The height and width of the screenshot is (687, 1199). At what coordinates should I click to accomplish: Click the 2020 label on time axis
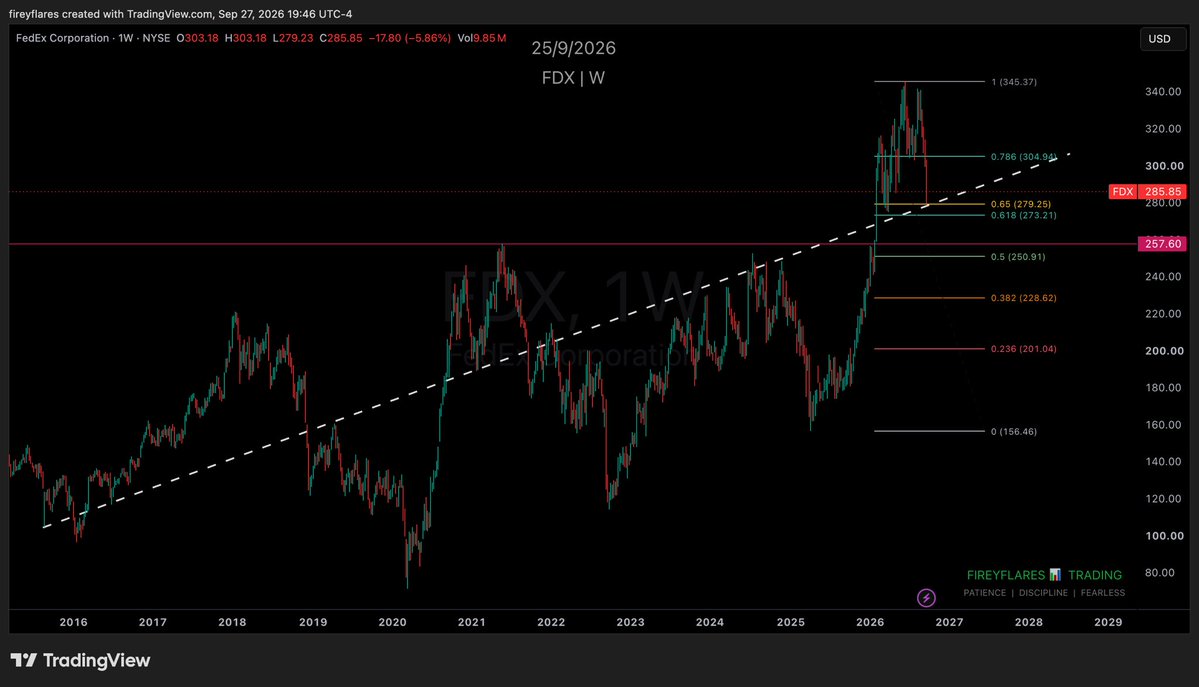click(x=392, y=622)
